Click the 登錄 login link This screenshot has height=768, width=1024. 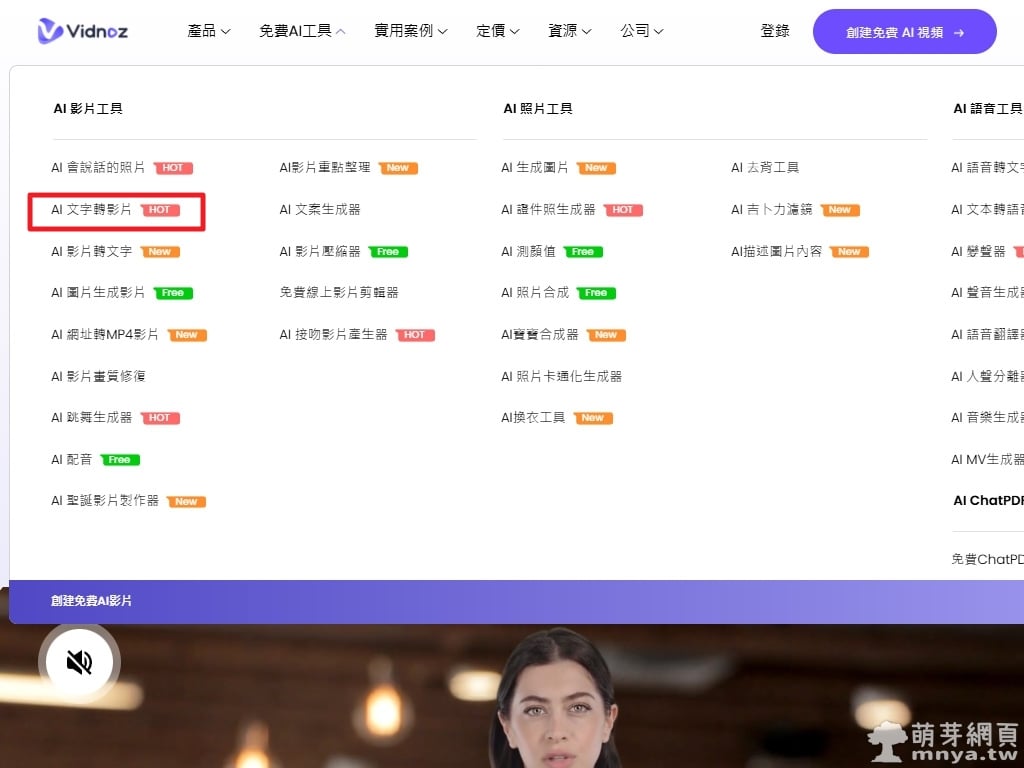[775, 31]
